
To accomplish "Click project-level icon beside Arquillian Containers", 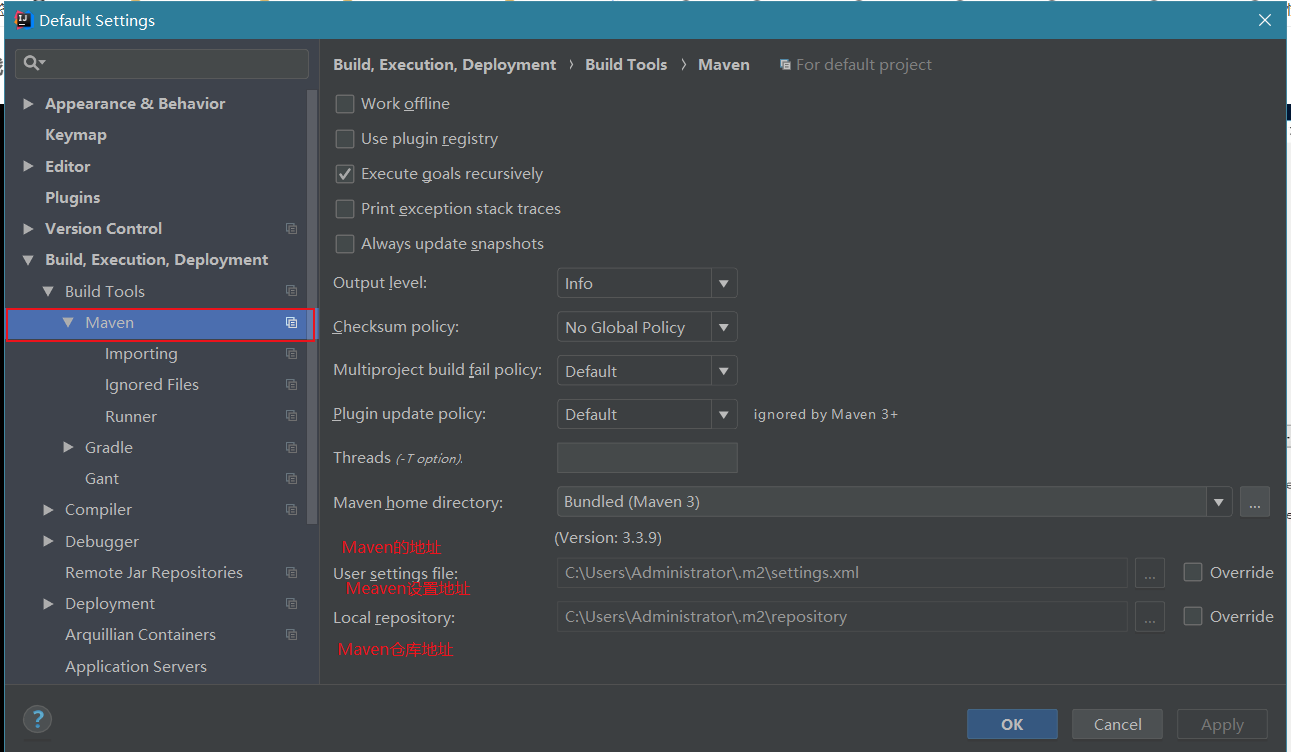I will [291, 635].
